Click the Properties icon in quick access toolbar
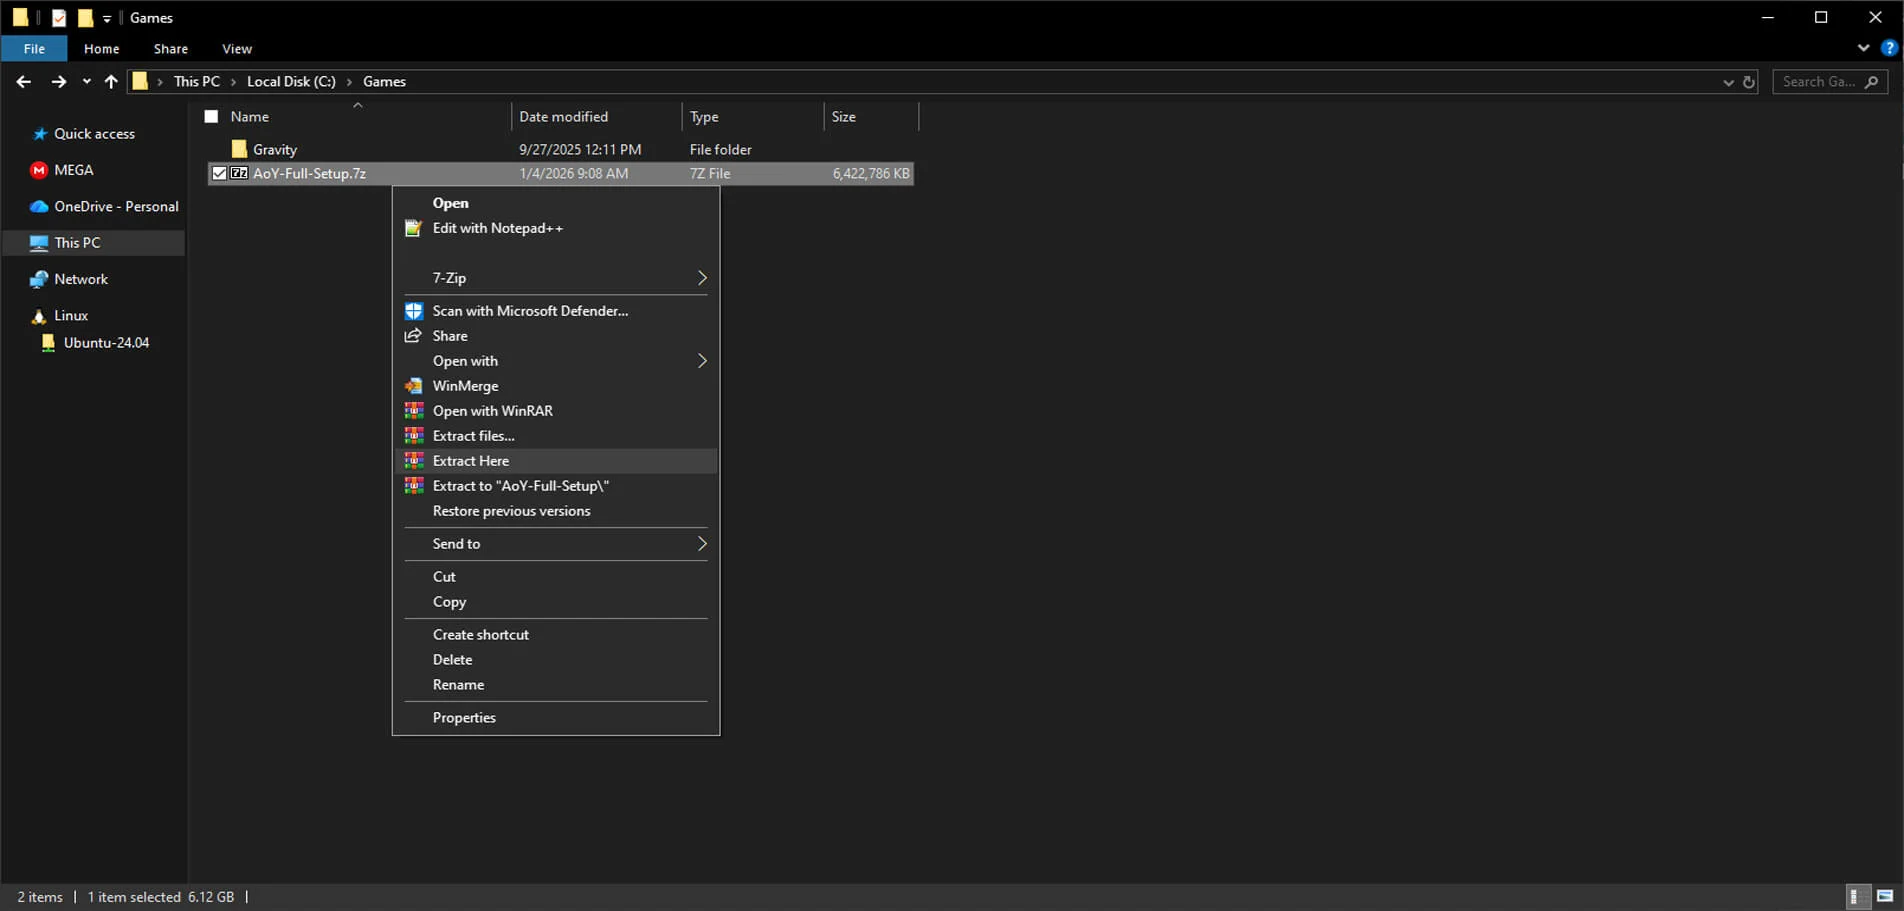 point(59,17)
